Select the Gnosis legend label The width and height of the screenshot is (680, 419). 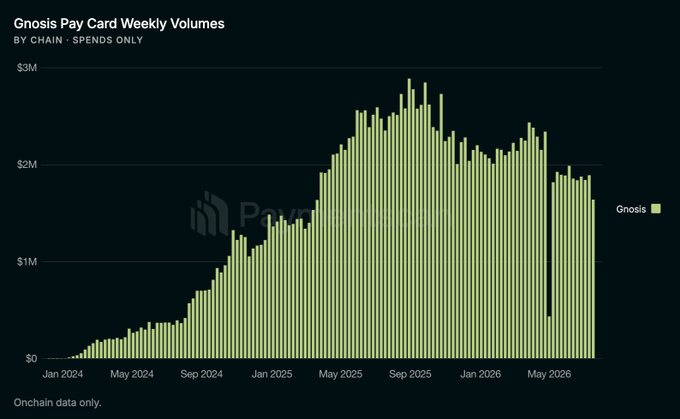point(631,209)
